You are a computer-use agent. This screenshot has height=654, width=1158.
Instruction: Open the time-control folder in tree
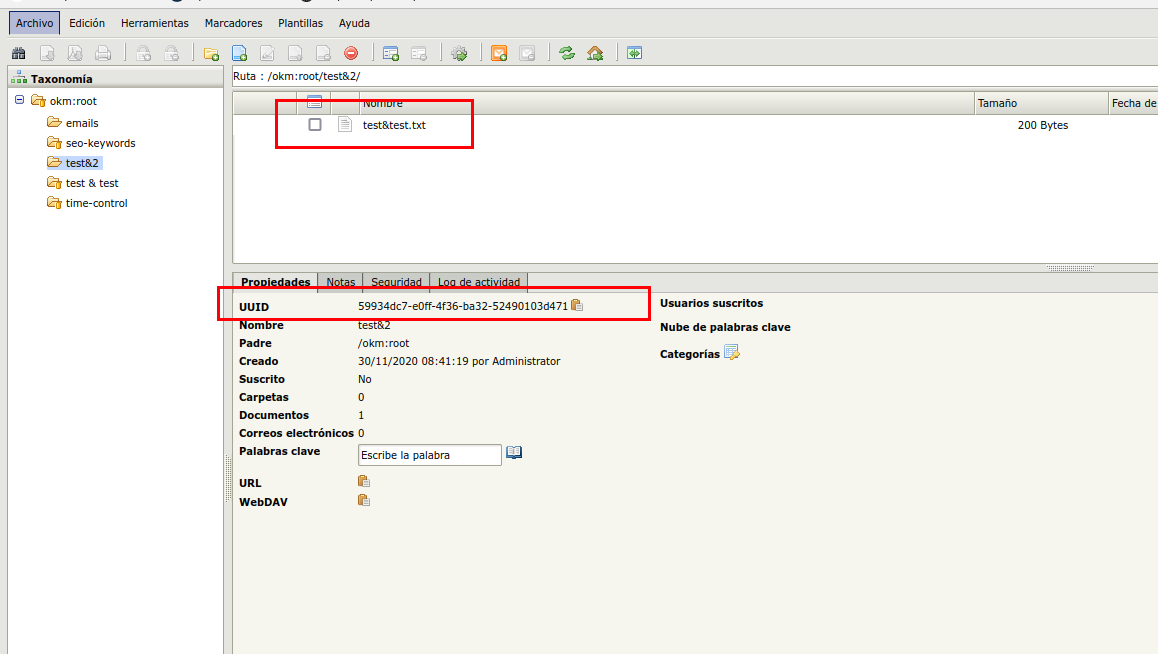[x=96, y=203]
